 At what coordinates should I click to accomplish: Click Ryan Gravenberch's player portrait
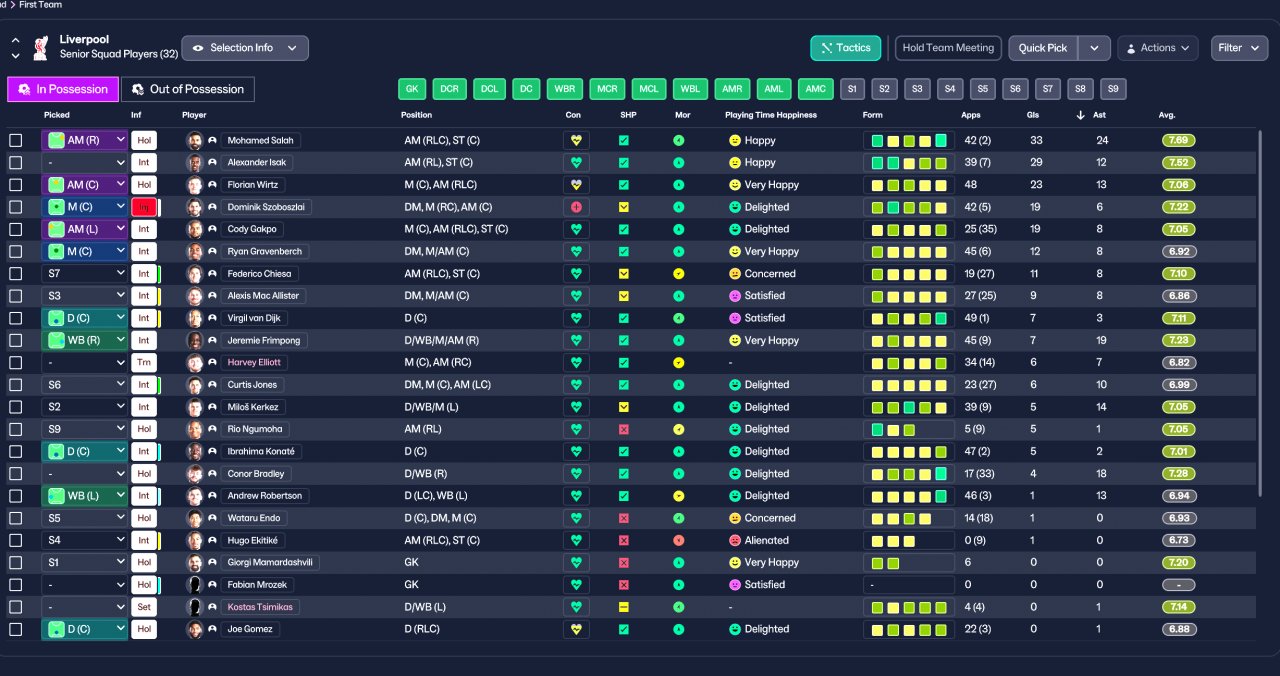coord(195,252)
